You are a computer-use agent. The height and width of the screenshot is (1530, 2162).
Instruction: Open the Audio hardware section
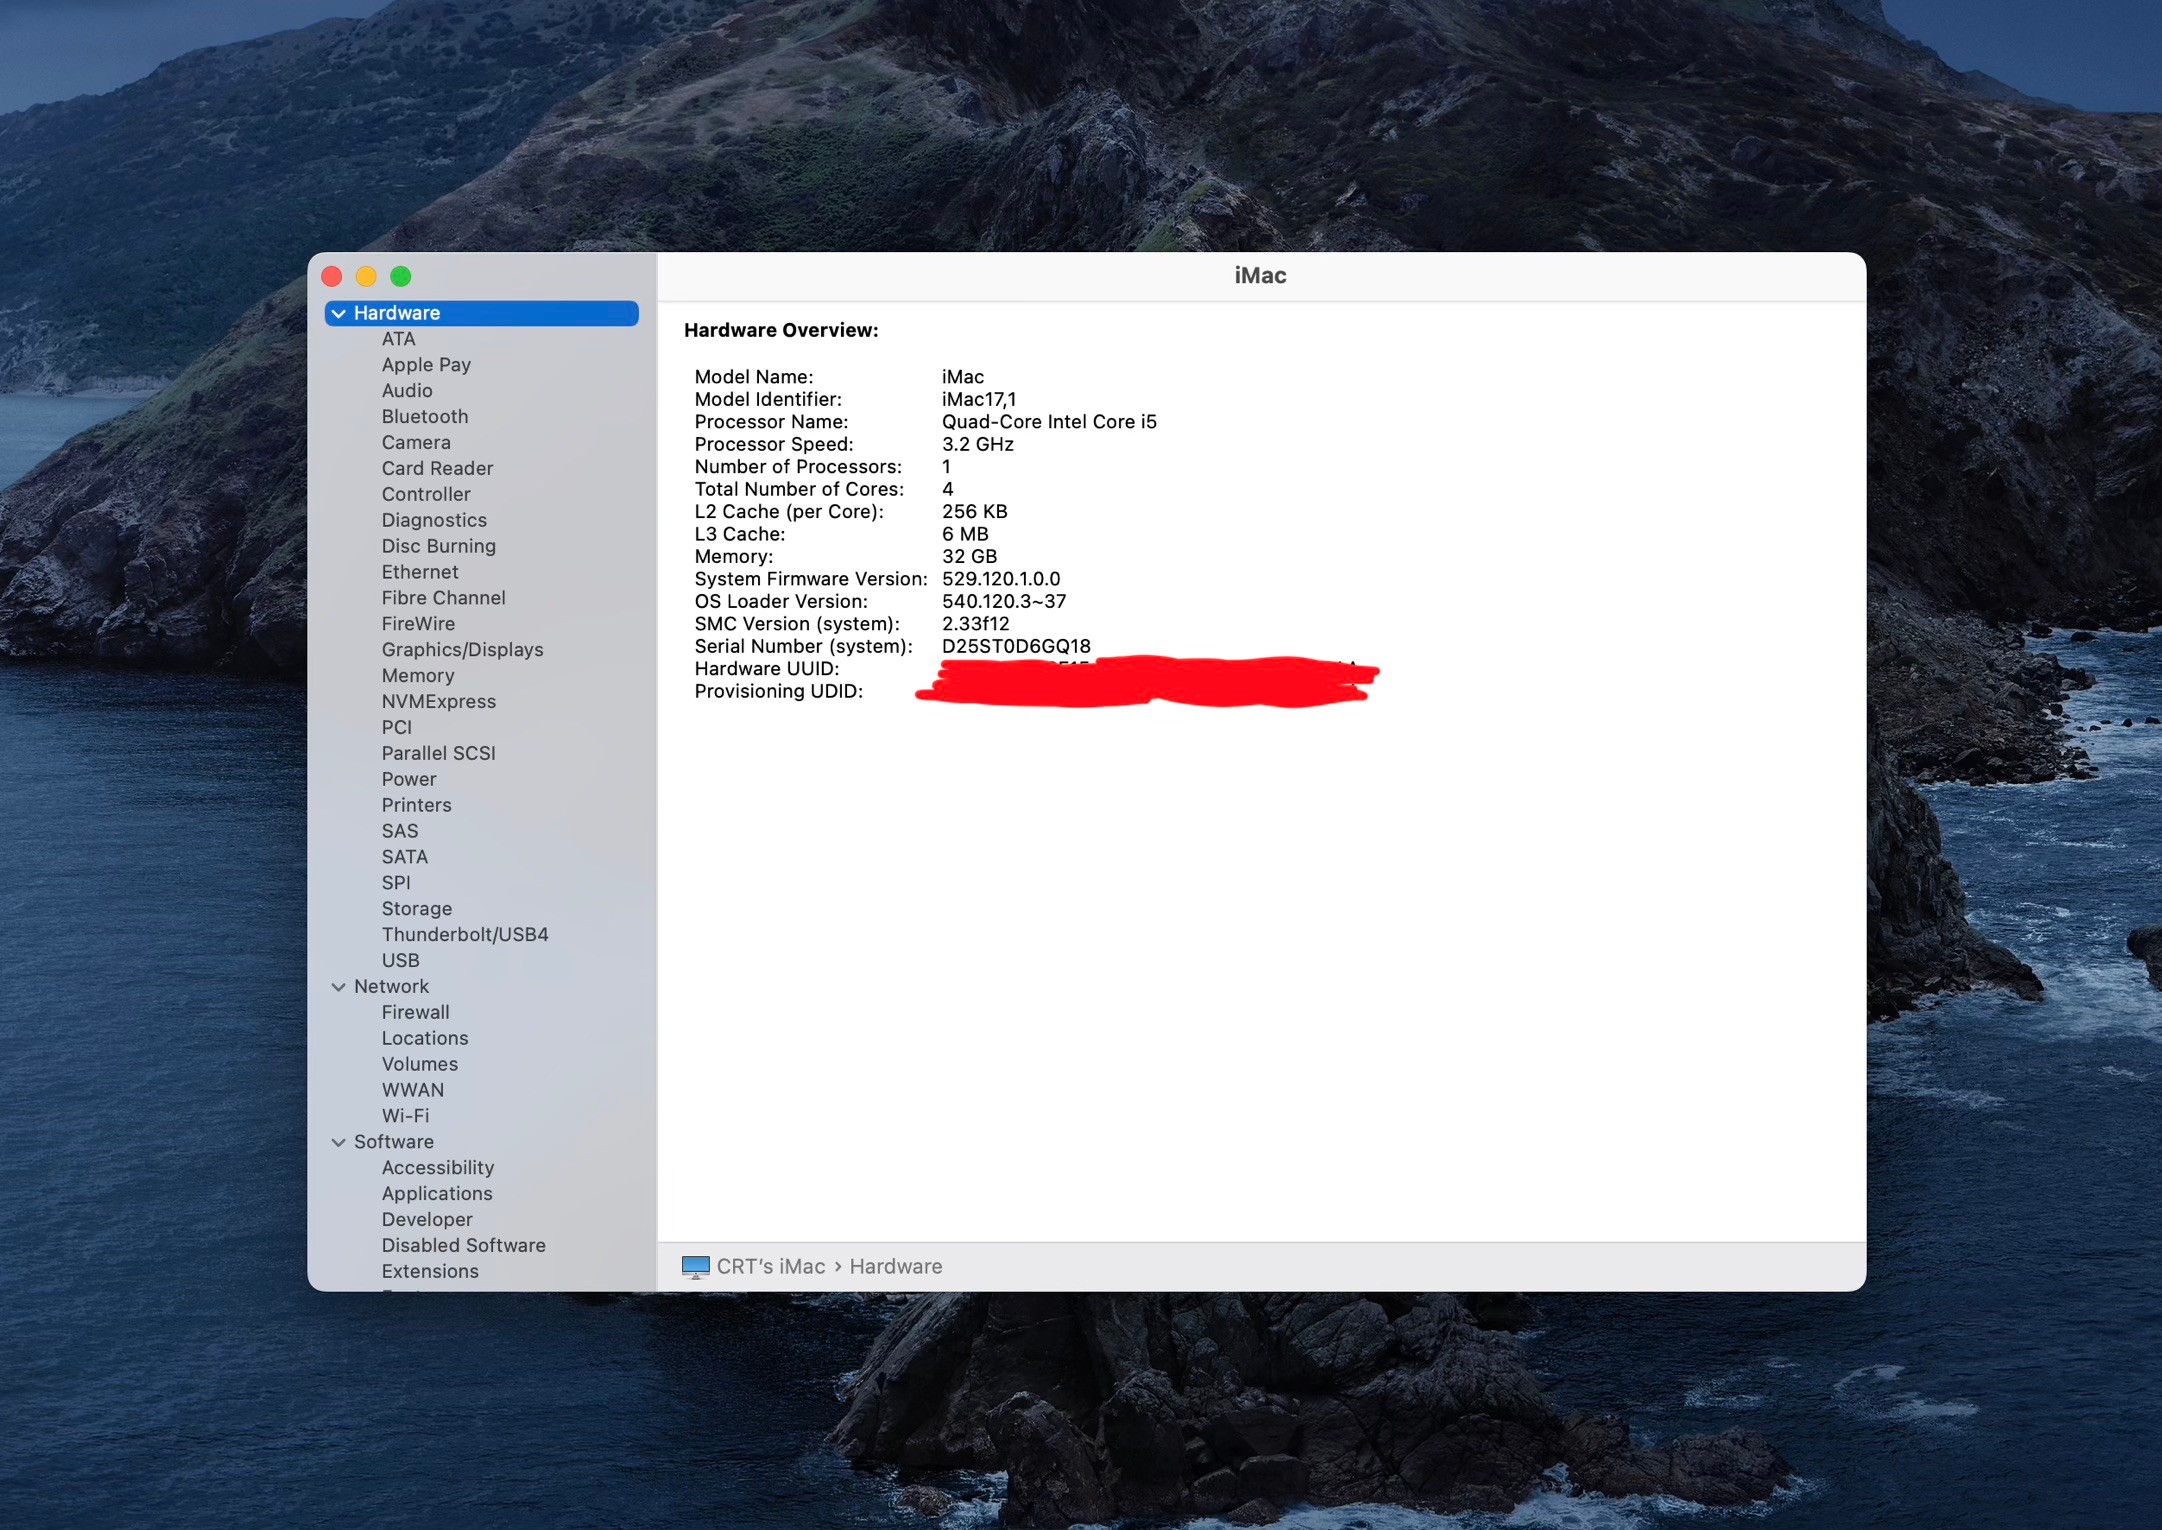(407, 391)
